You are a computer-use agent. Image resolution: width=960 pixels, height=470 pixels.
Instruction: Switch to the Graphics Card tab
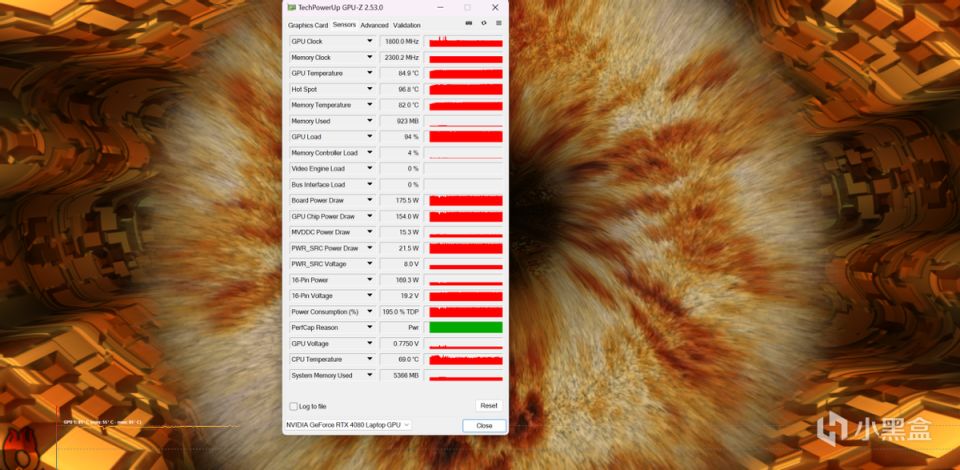click(308, 25)
